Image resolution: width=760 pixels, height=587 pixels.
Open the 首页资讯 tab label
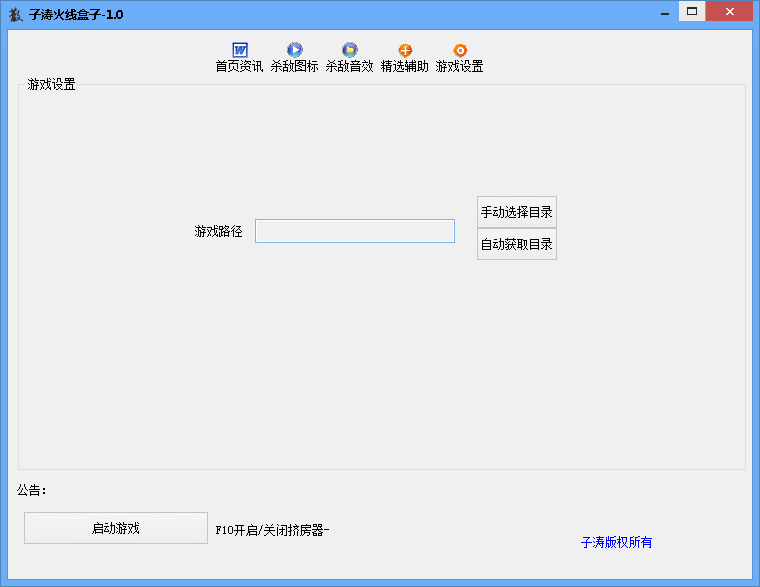tap(240, 67)
